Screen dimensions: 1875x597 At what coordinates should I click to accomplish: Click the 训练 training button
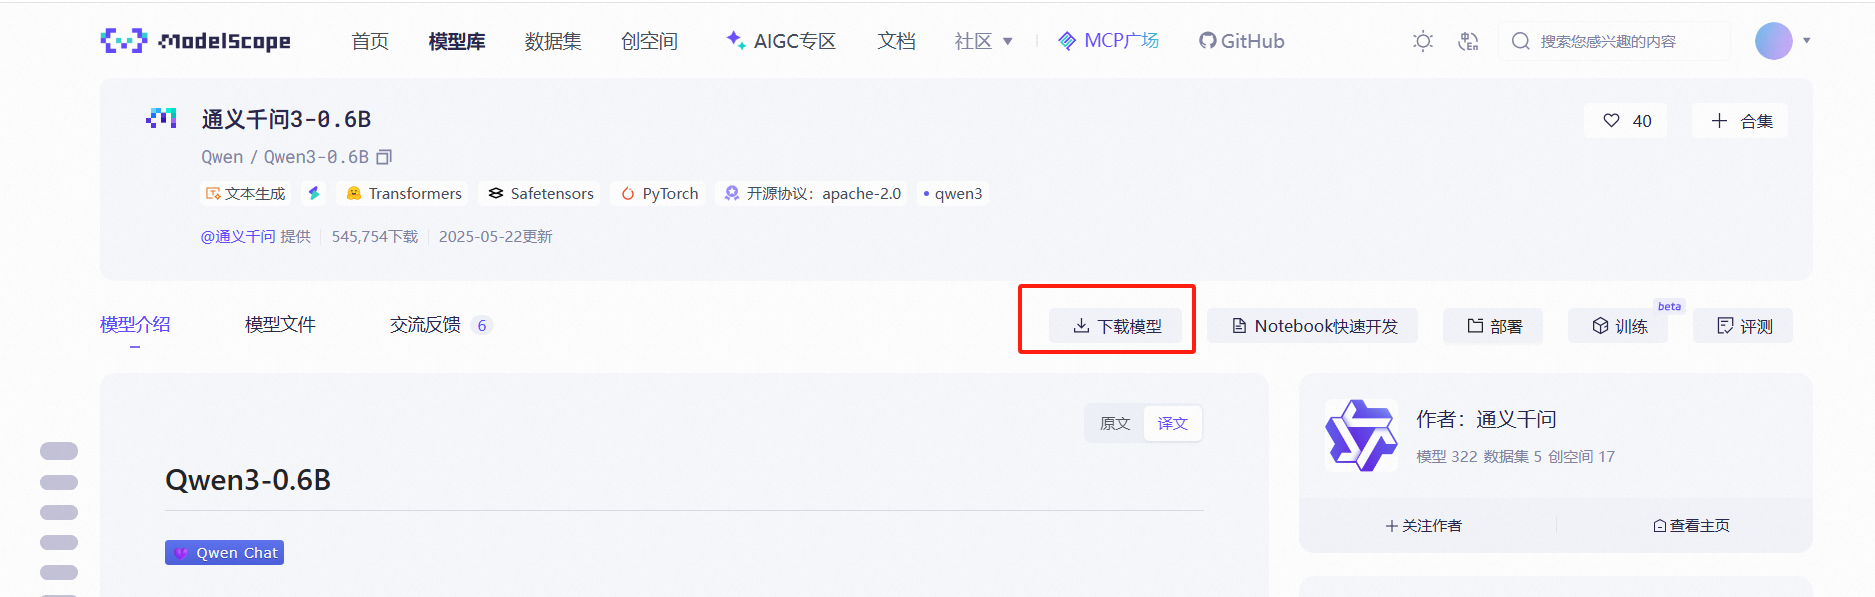1618,326
